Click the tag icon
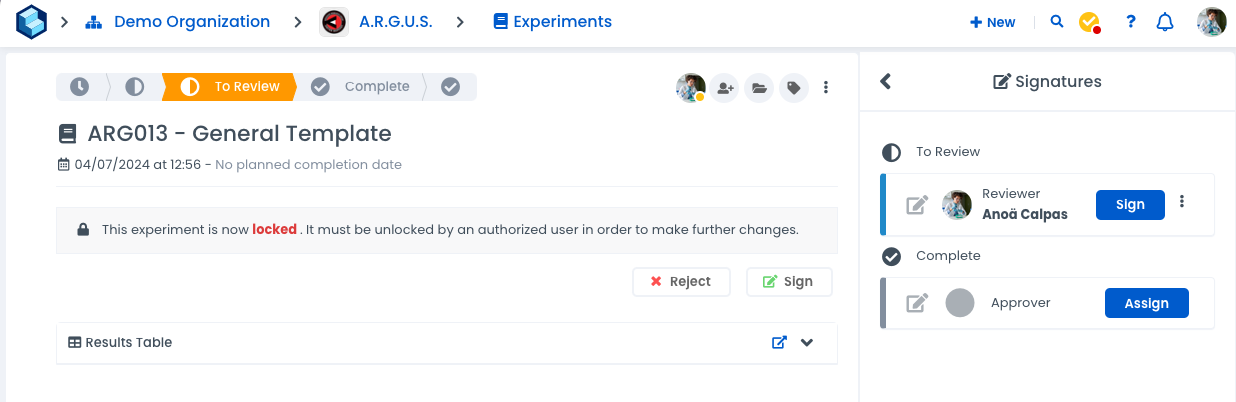The width and height of the screenshot is (1236, 402). (x=794, y=88)
